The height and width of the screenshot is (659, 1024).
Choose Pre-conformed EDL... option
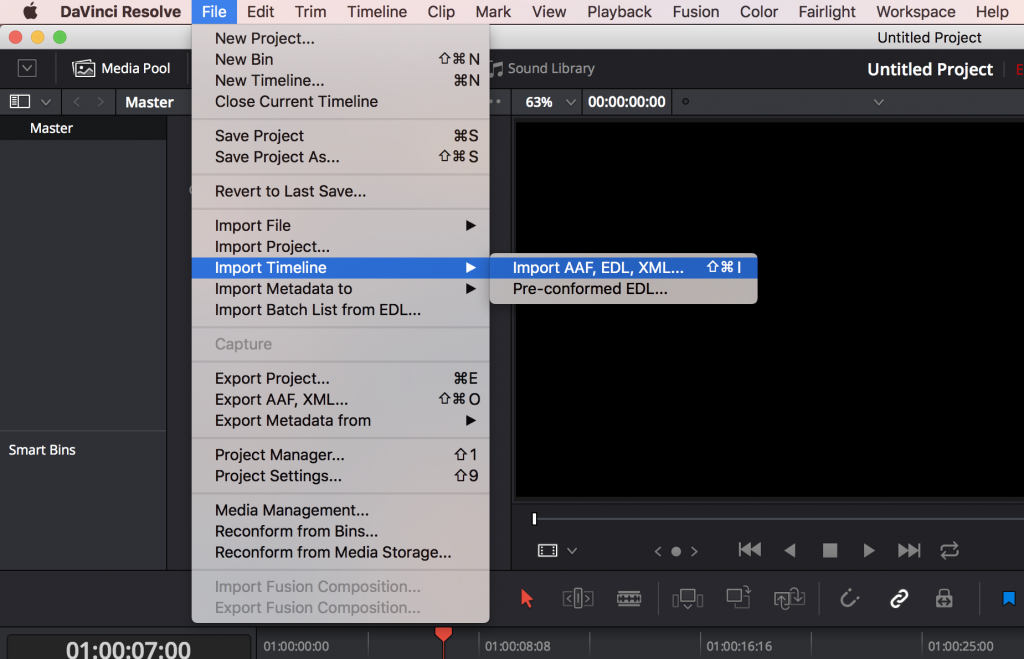(624, 289)
